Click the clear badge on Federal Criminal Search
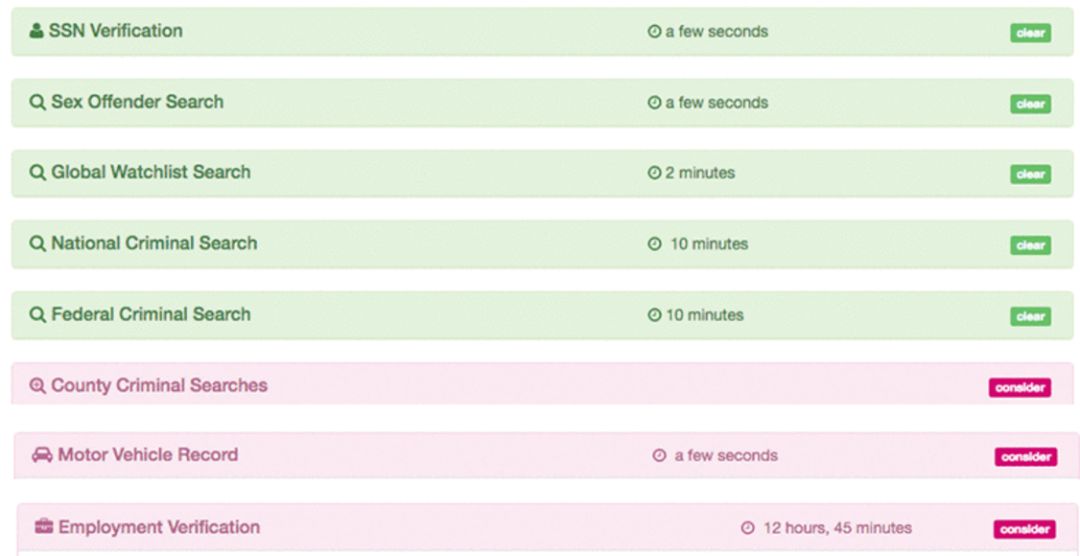This screenshot has height=556, width=1080. click(1030, 317)
